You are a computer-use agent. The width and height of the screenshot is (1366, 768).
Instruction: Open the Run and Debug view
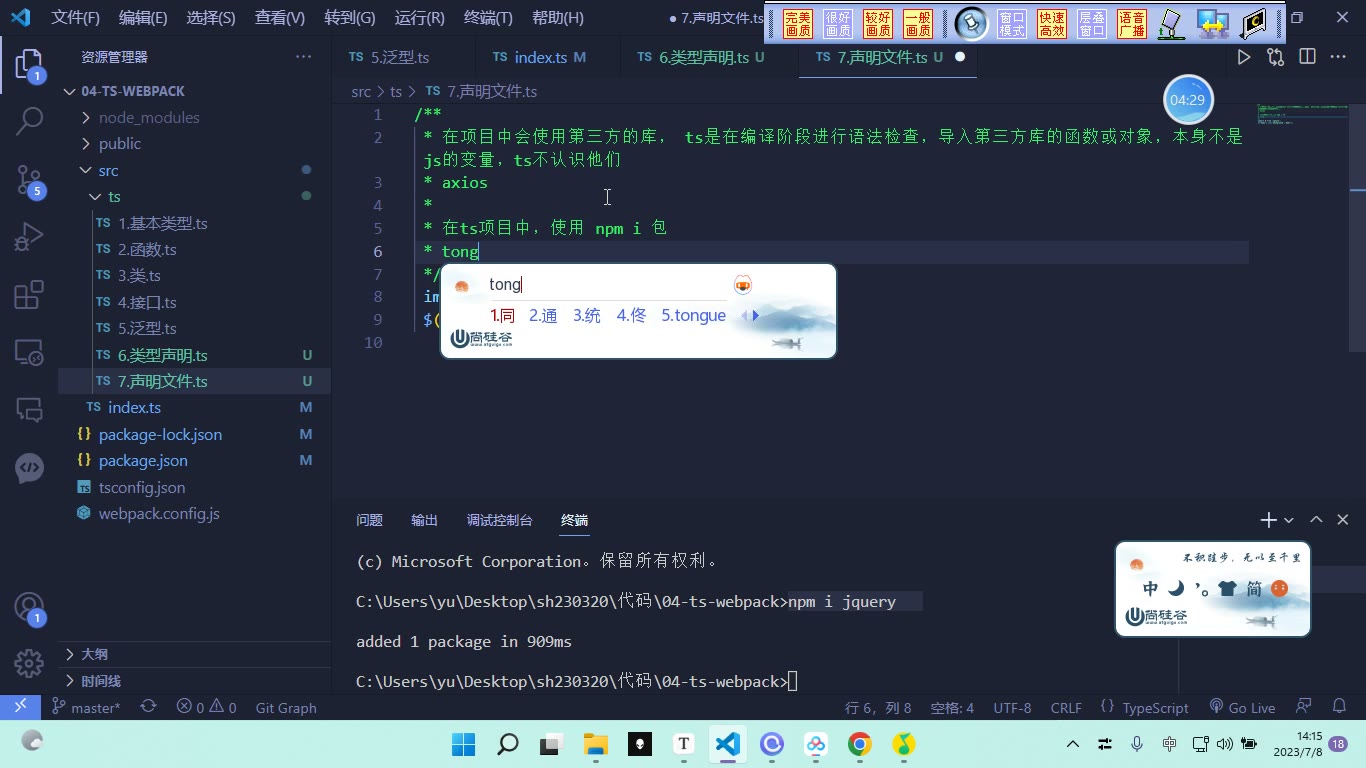(x=29, y=237)
